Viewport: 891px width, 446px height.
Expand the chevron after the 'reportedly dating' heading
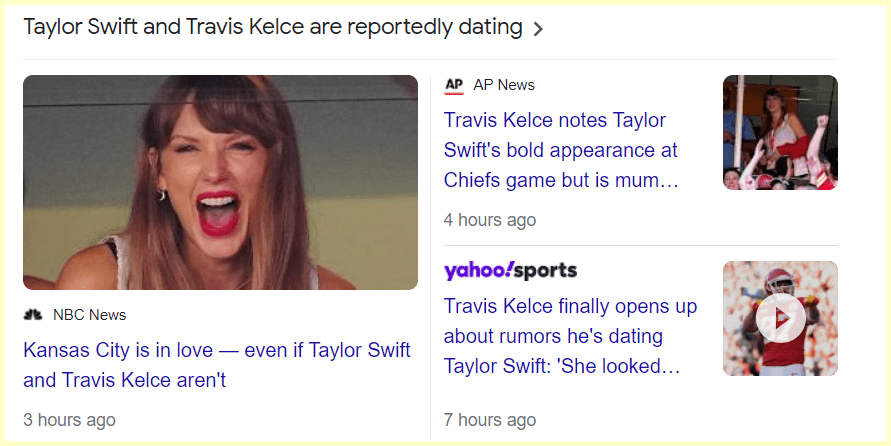click(x=539, y=29)
